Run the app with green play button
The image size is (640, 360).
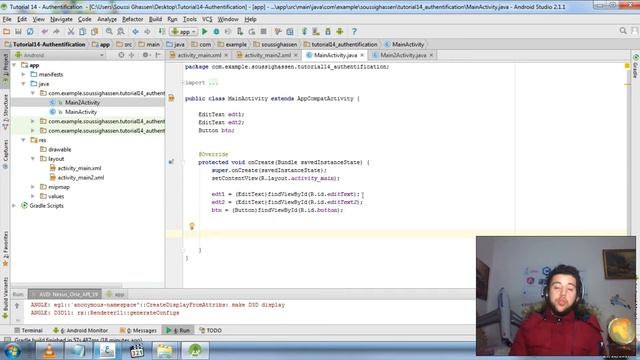pyautogui.click(x=204, y=31)
